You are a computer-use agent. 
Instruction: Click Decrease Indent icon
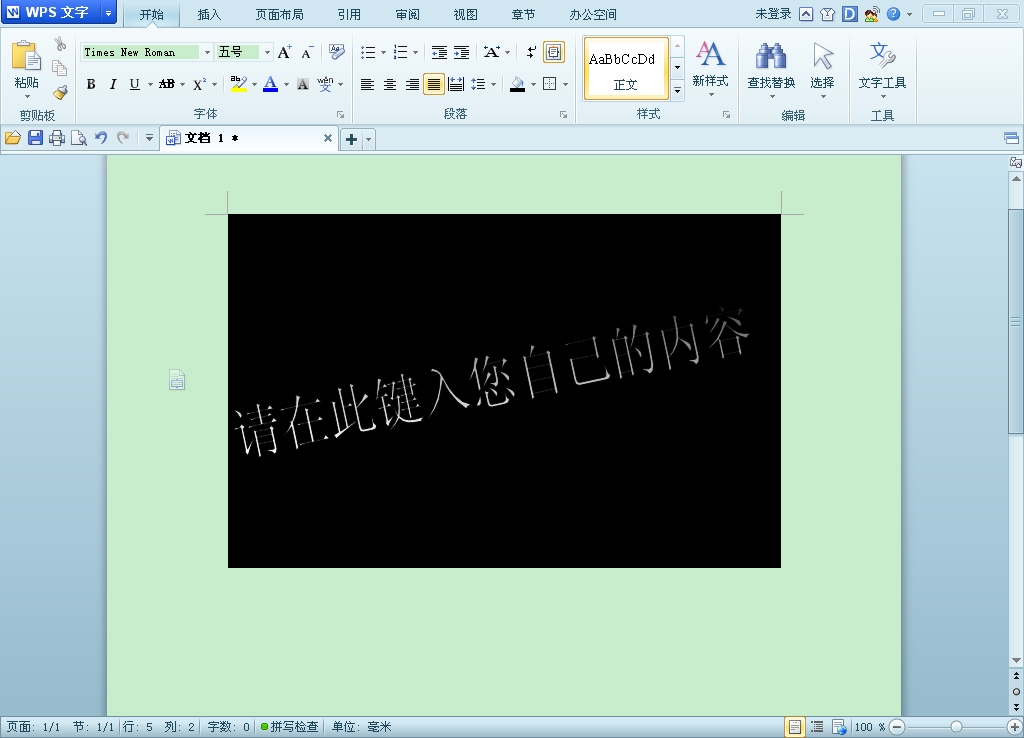439,52
